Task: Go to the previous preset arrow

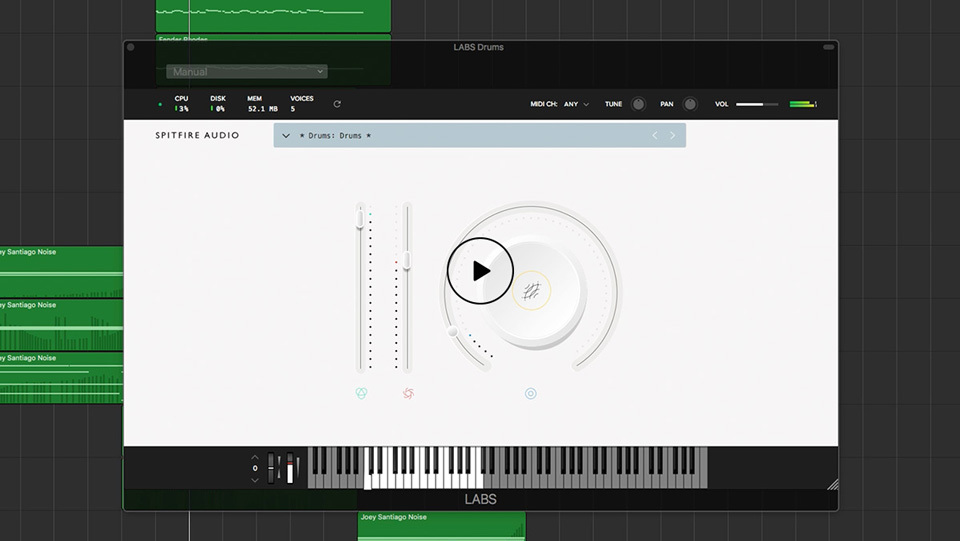Action: coord(654,135)
